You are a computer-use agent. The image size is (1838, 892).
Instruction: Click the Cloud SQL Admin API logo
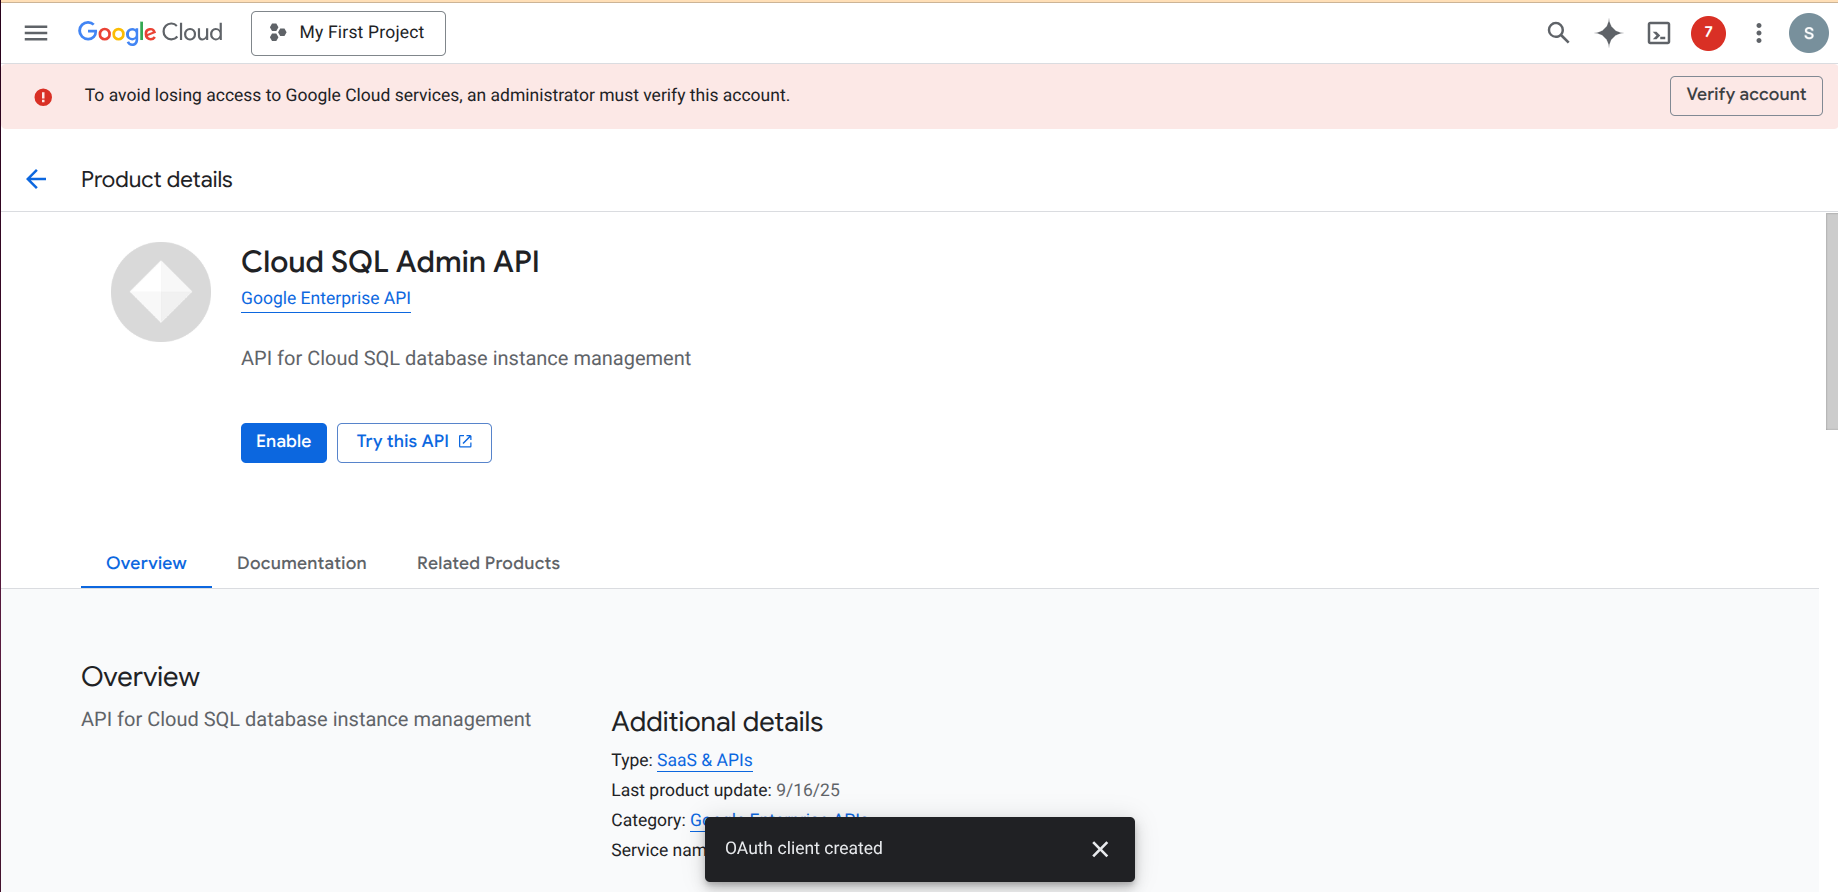(x=161, y=292)
